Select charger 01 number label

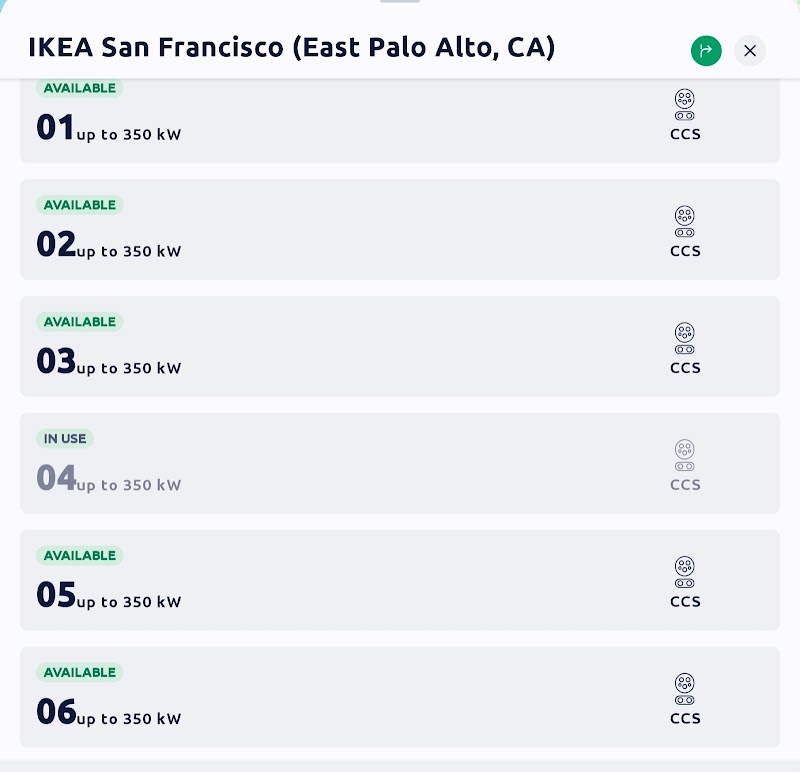click(x=55, y=127)
